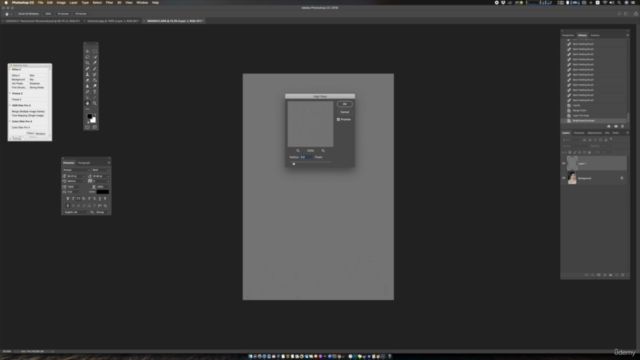Screen dimensions: 640x360
Task: Delete current state in History panel
Action: coord(622,127)
